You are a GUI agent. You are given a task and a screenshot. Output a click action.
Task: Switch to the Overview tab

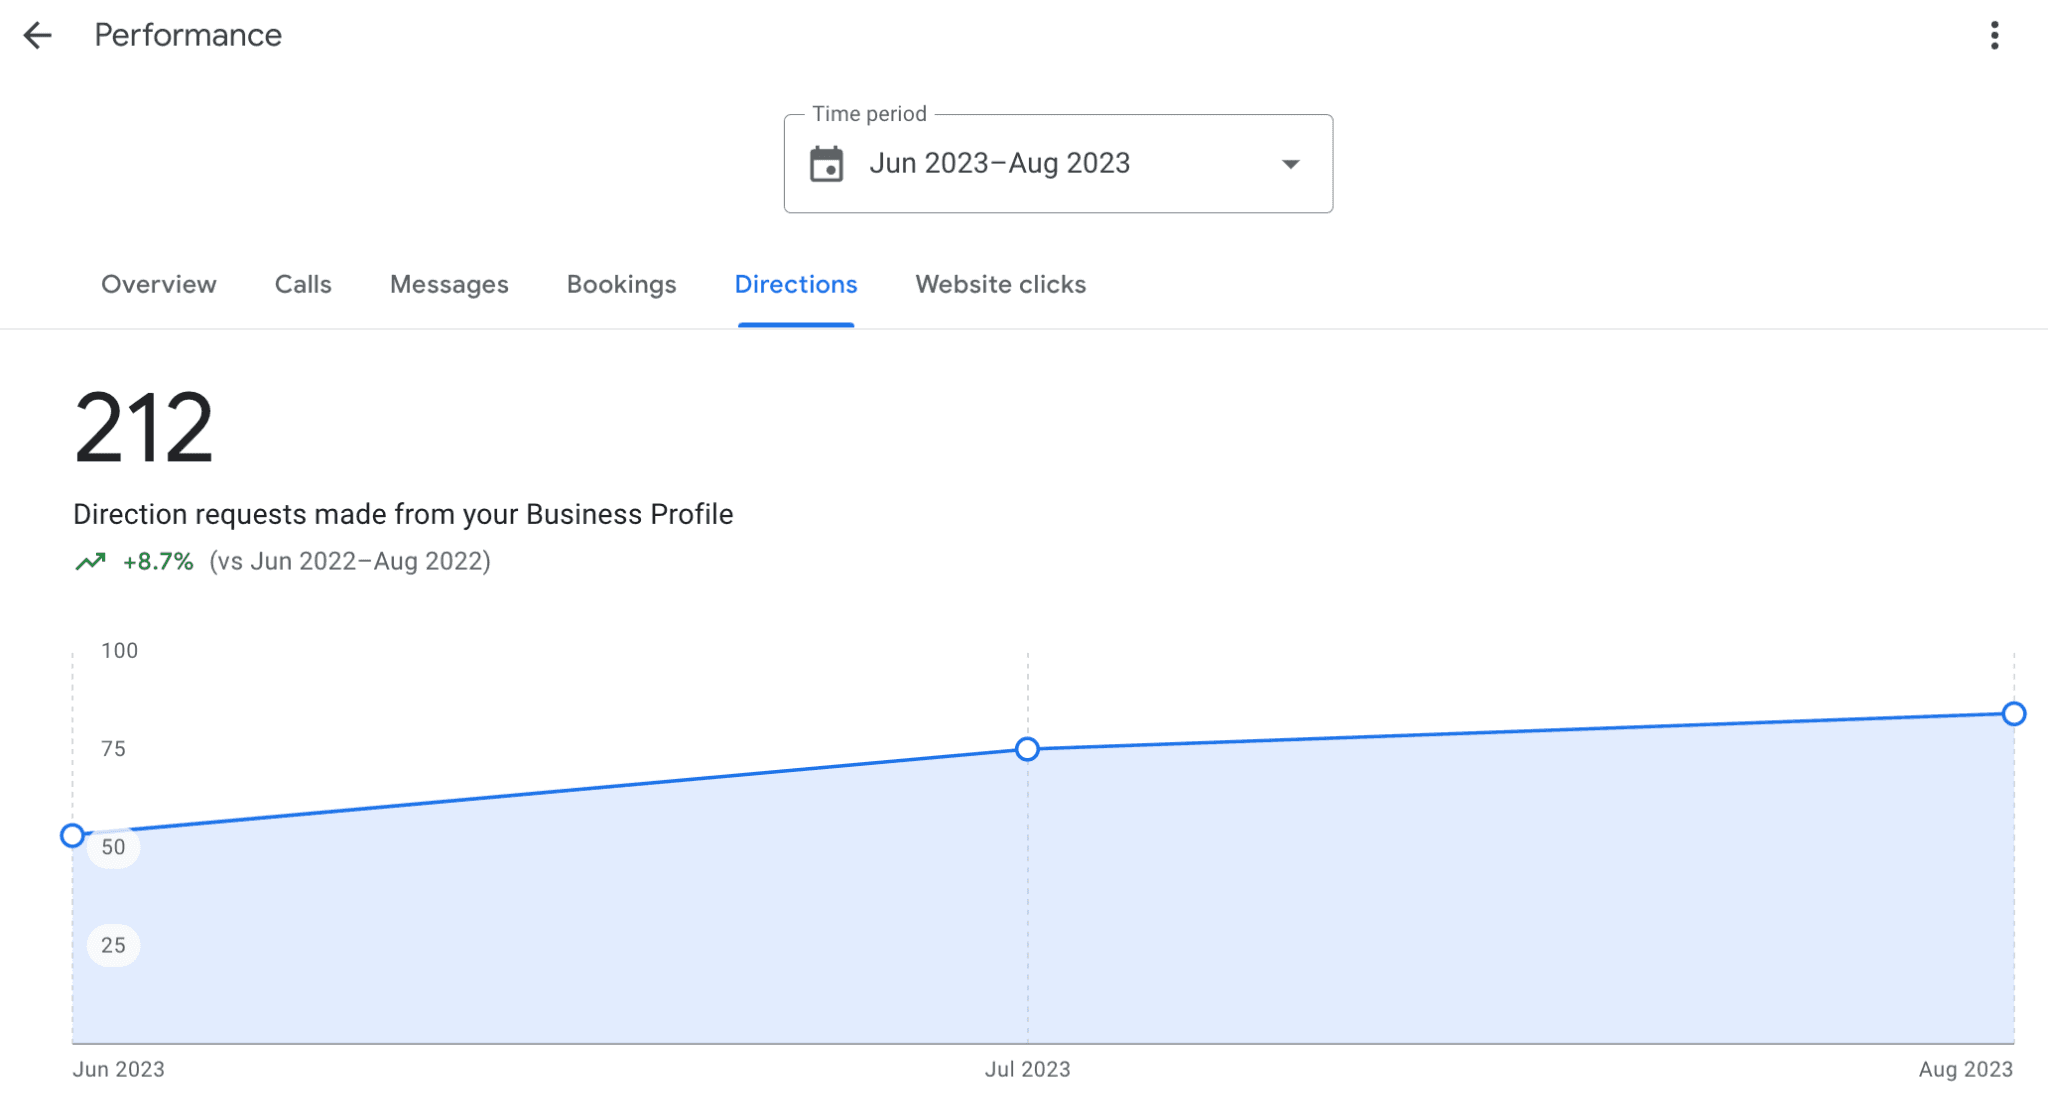tap(158, 285)
